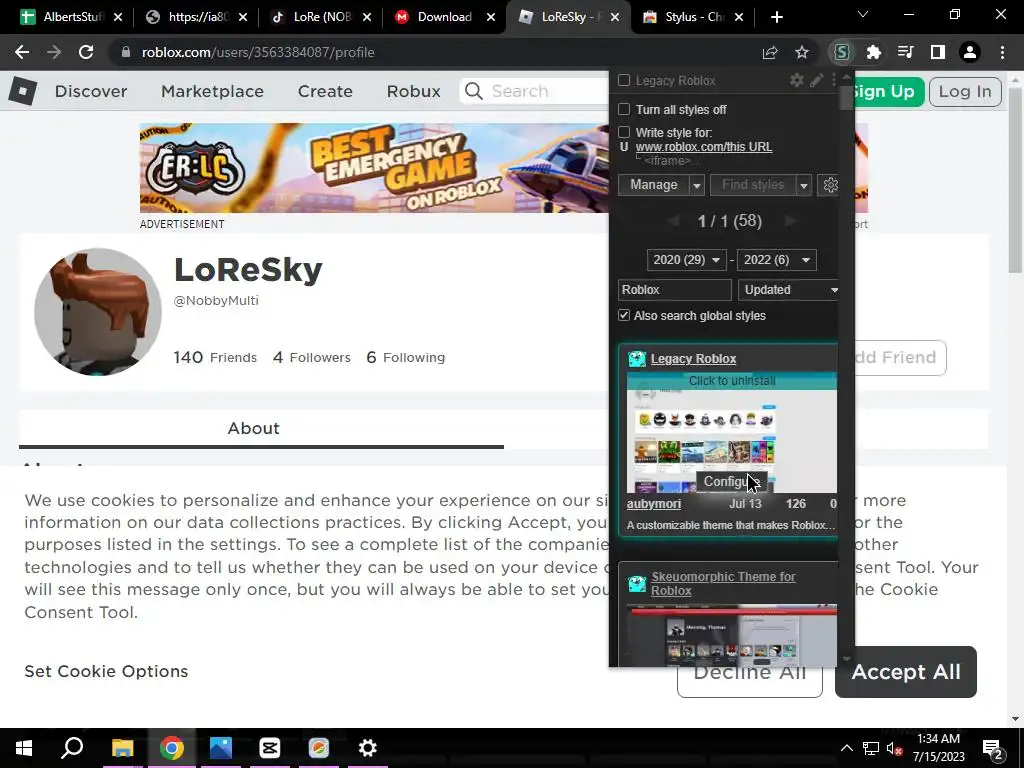
Task: Open the notification center icon
Action: (x=993, y=748)
